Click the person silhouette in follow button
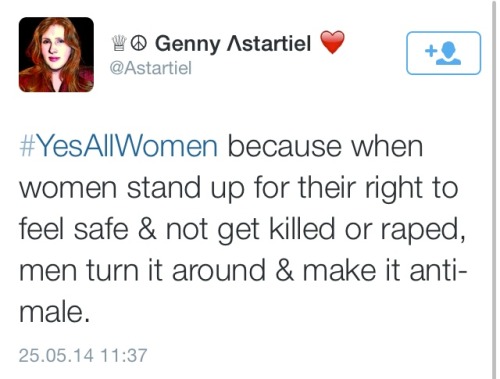Viewport: 500px width, 379px height. (449, 53)
